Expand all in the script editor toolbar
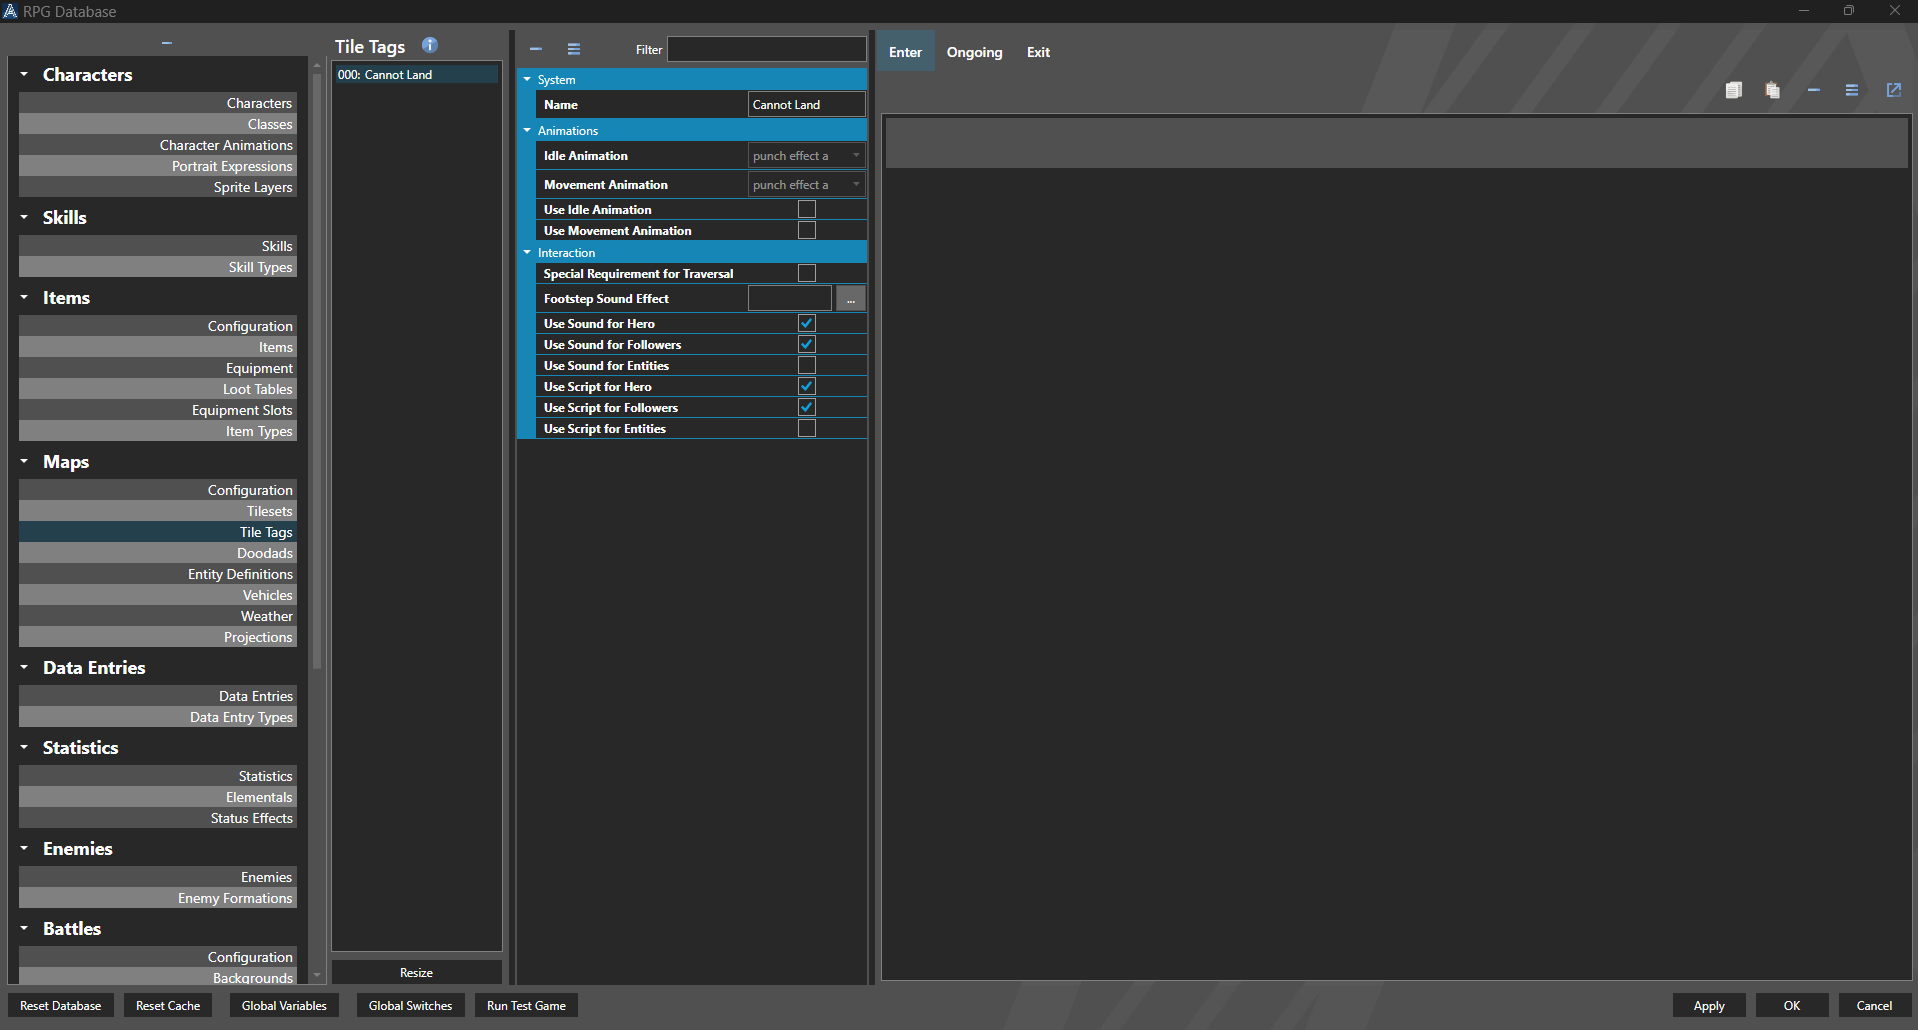The height and width of the screenshot is (1030, 1918). [x=1852, y=90]
